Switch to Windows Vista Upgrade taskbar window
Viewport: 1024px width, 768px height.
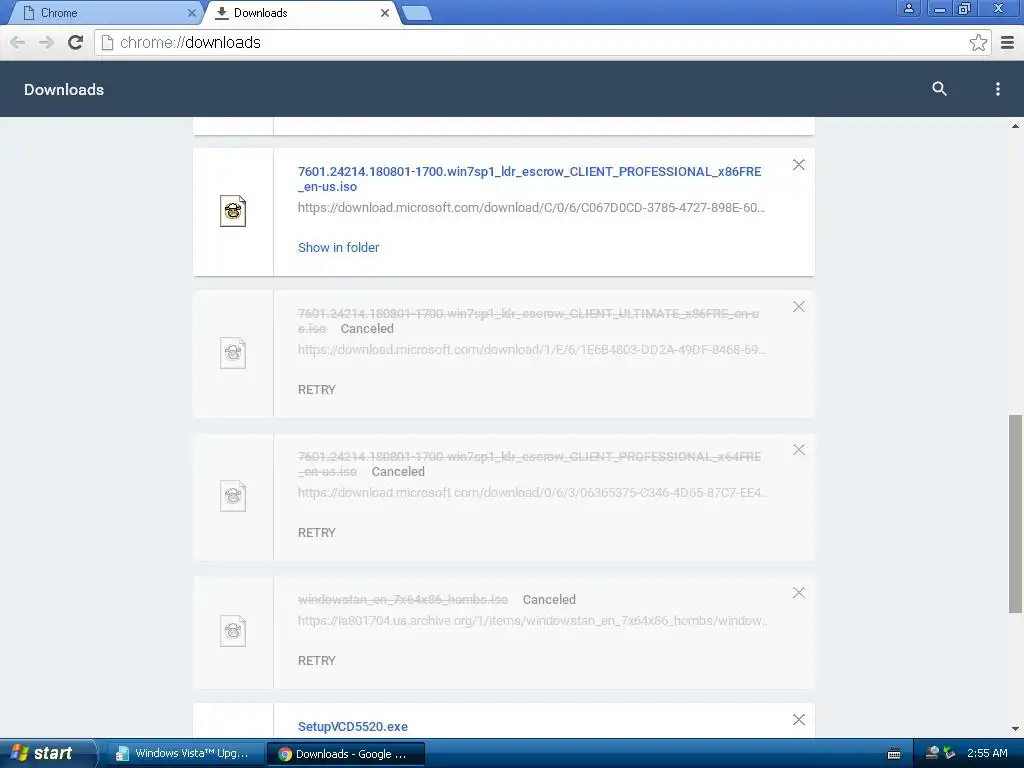click(185, 754)
